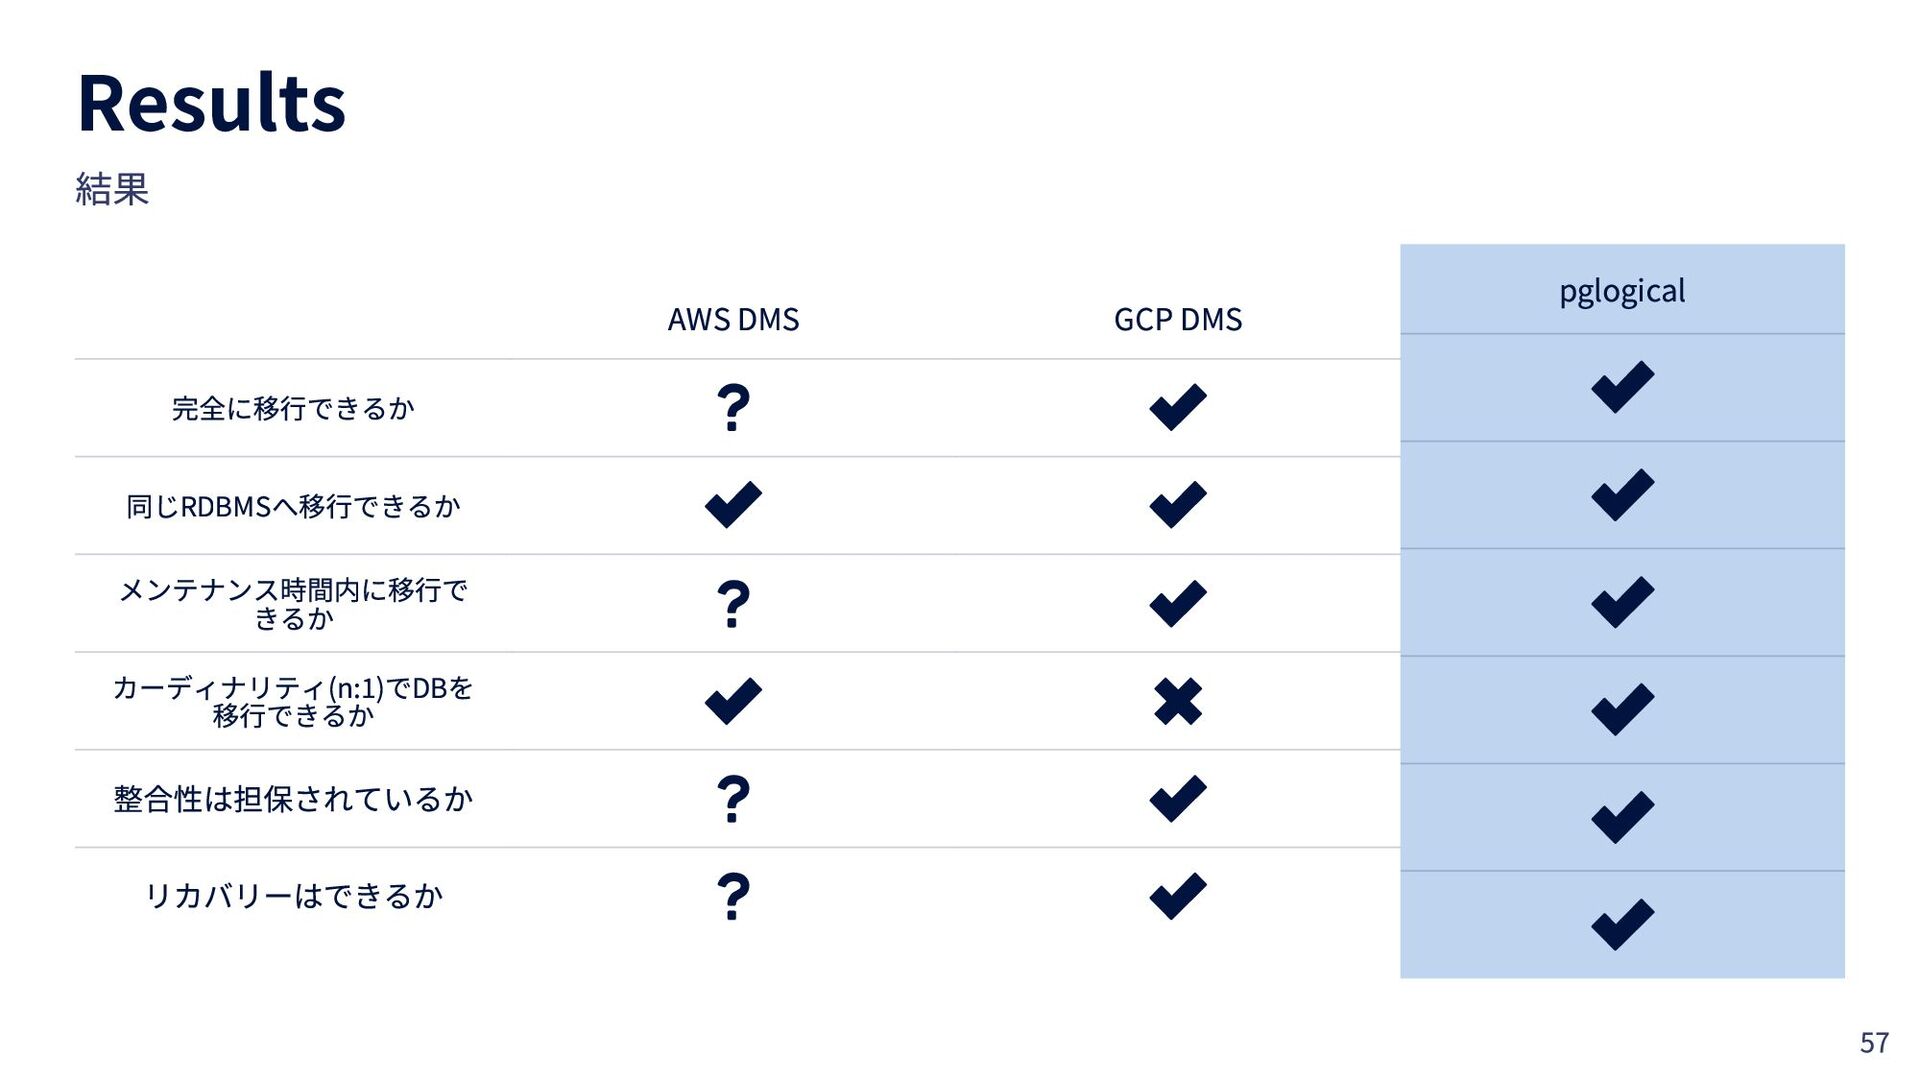The image size is (1920, 1080).
Task: Click GCP DMS checkmark in メンテナンス時間内 row
Action: click(x=1178, y=603)
